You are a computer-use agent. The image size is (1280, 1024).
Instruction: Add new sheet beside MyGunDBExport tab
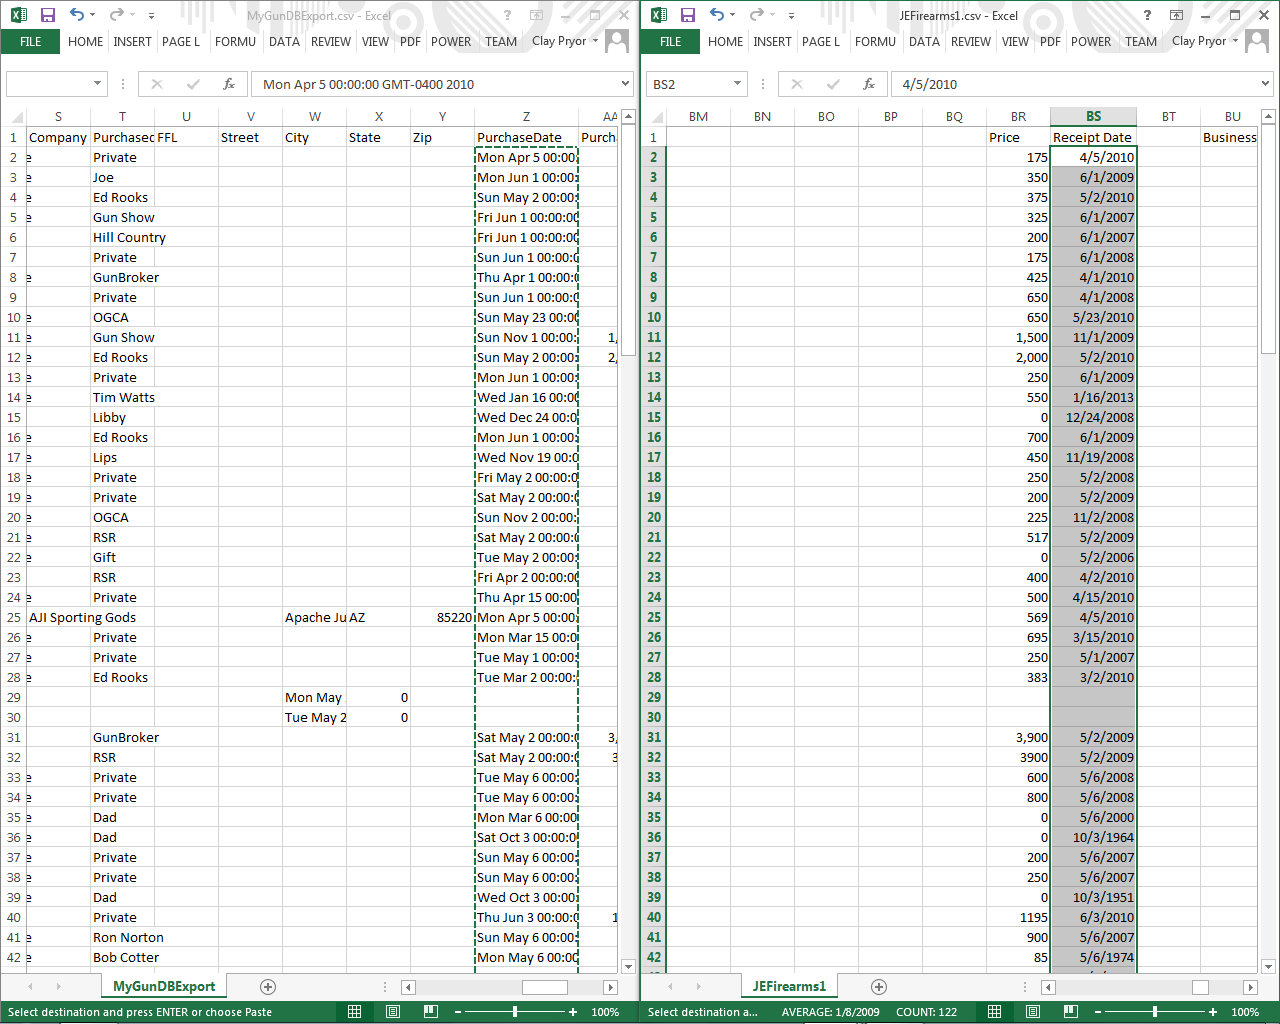point(268,987)
